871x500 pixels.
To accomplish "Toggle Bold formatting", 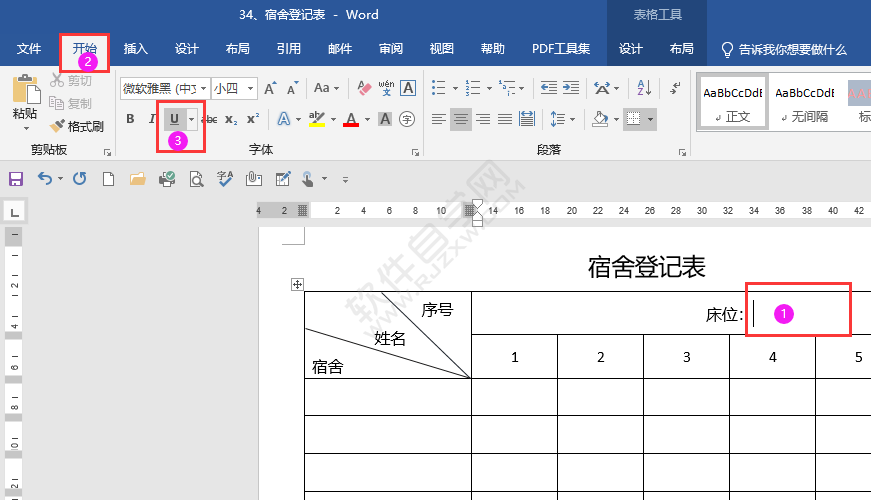I will [x=130, y=119].
